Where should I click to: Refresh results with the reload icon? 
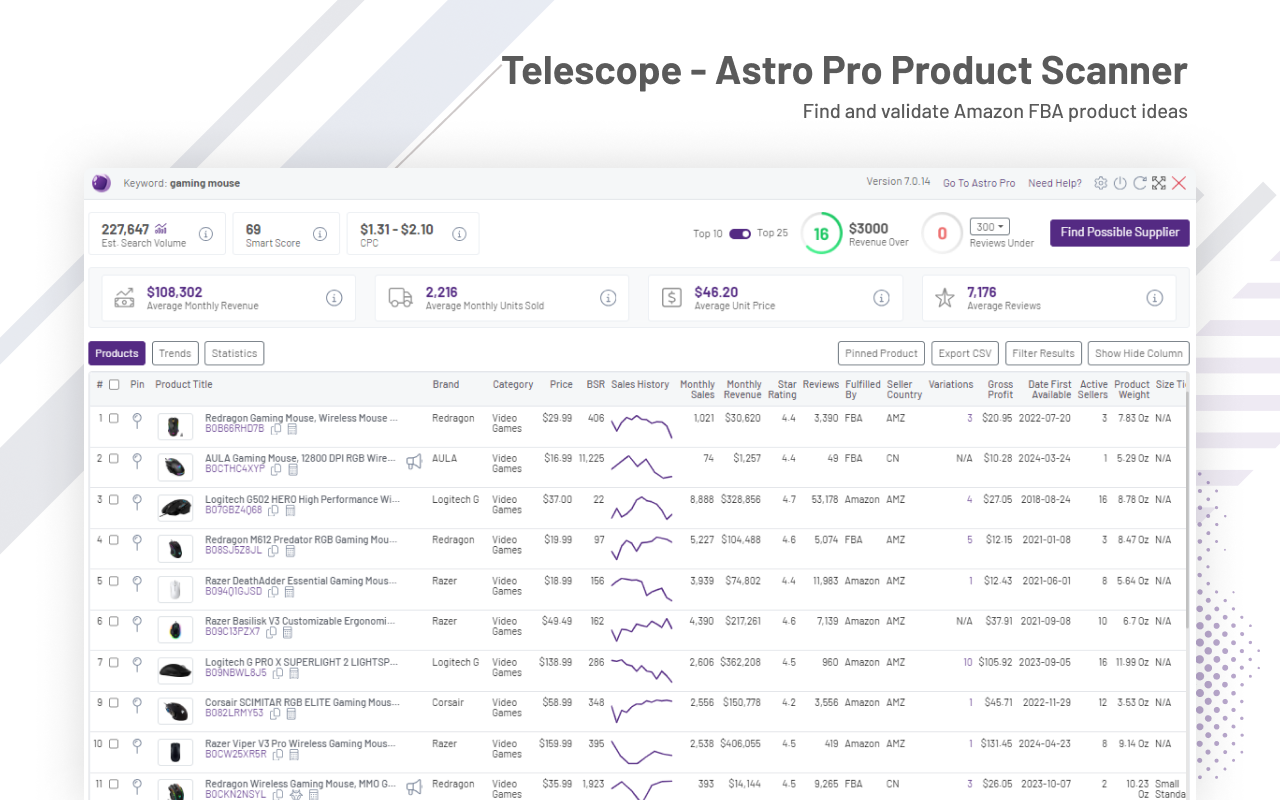(x=1140, y=183)
